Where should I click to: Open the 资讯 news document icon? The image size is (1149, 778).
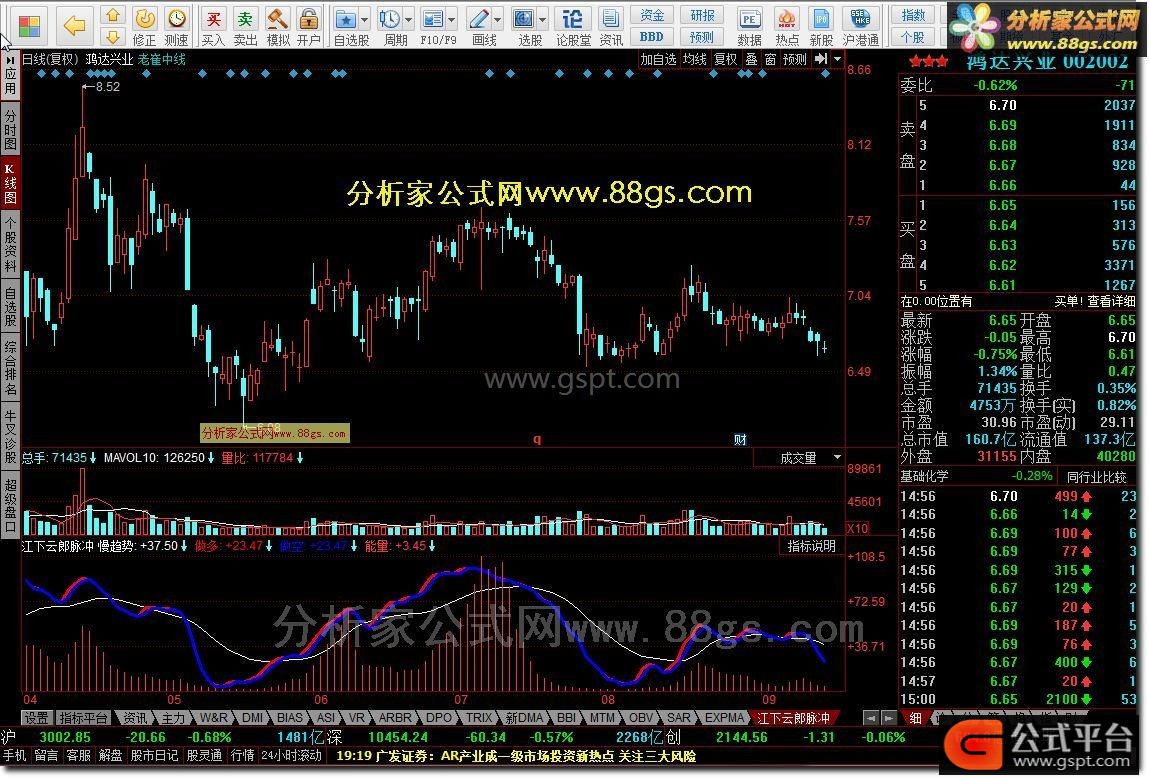[610, 26]
